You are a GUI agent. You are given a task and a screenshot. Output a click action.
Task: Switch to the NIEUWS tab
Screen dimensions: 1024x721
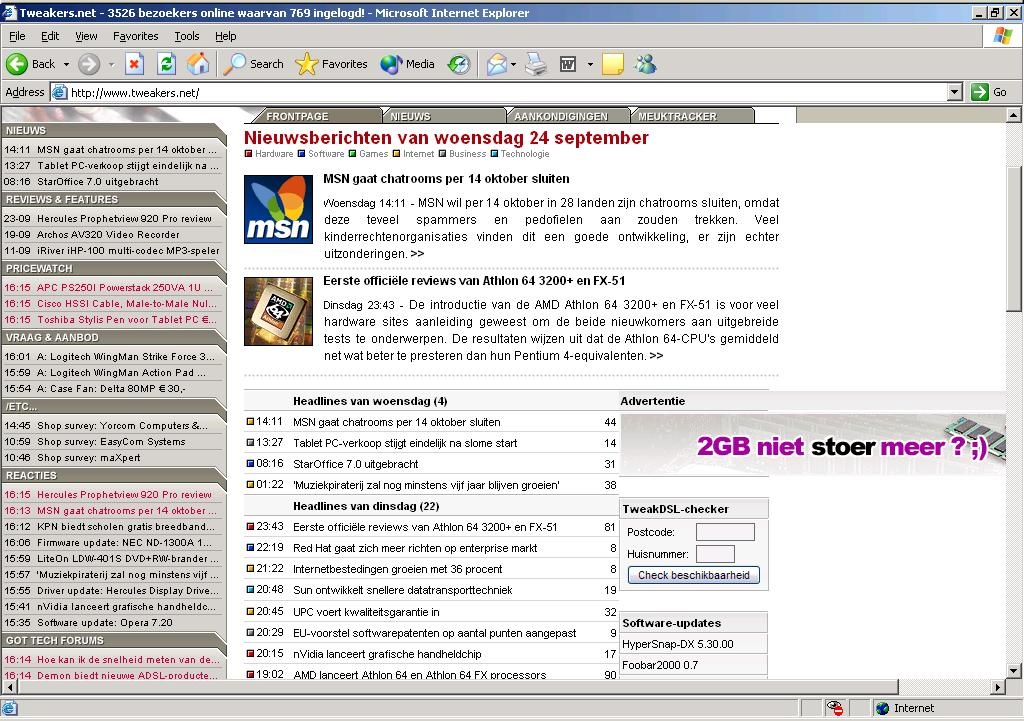pyautogui.click(x=444, y=116)
